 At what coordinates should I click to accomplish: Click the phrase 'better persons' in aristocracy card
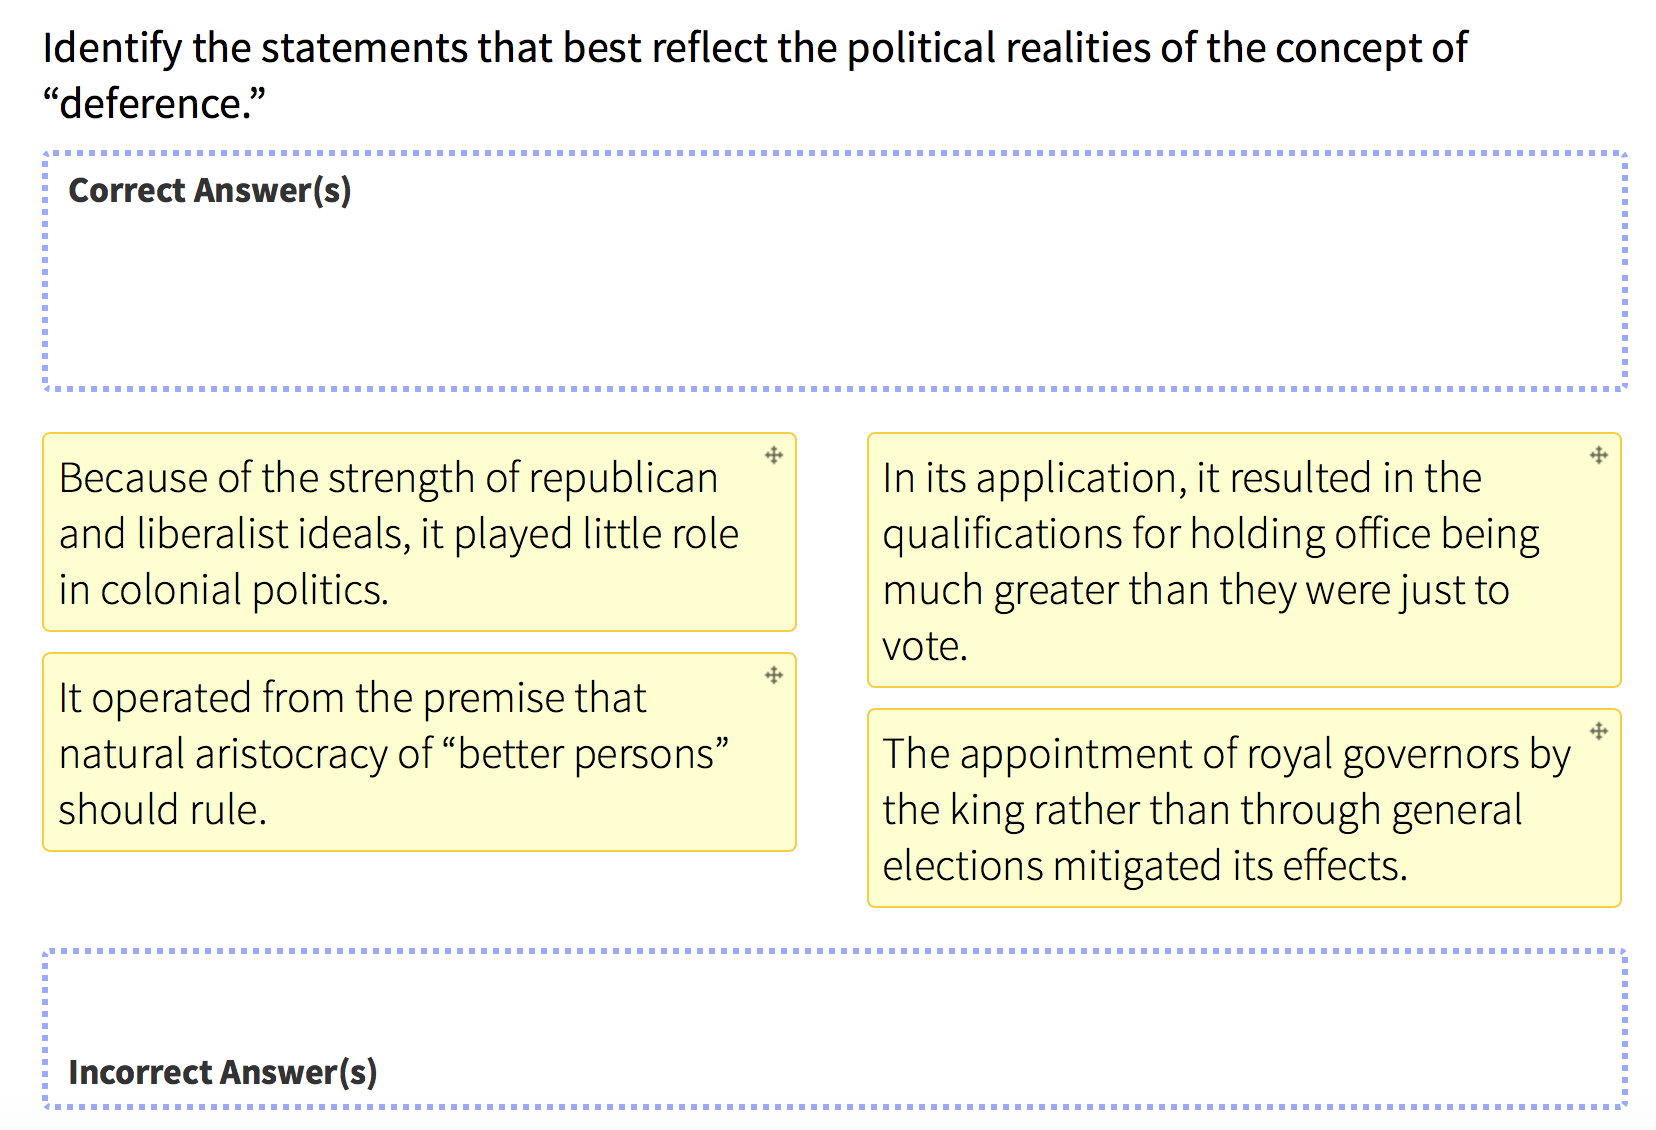593,754
